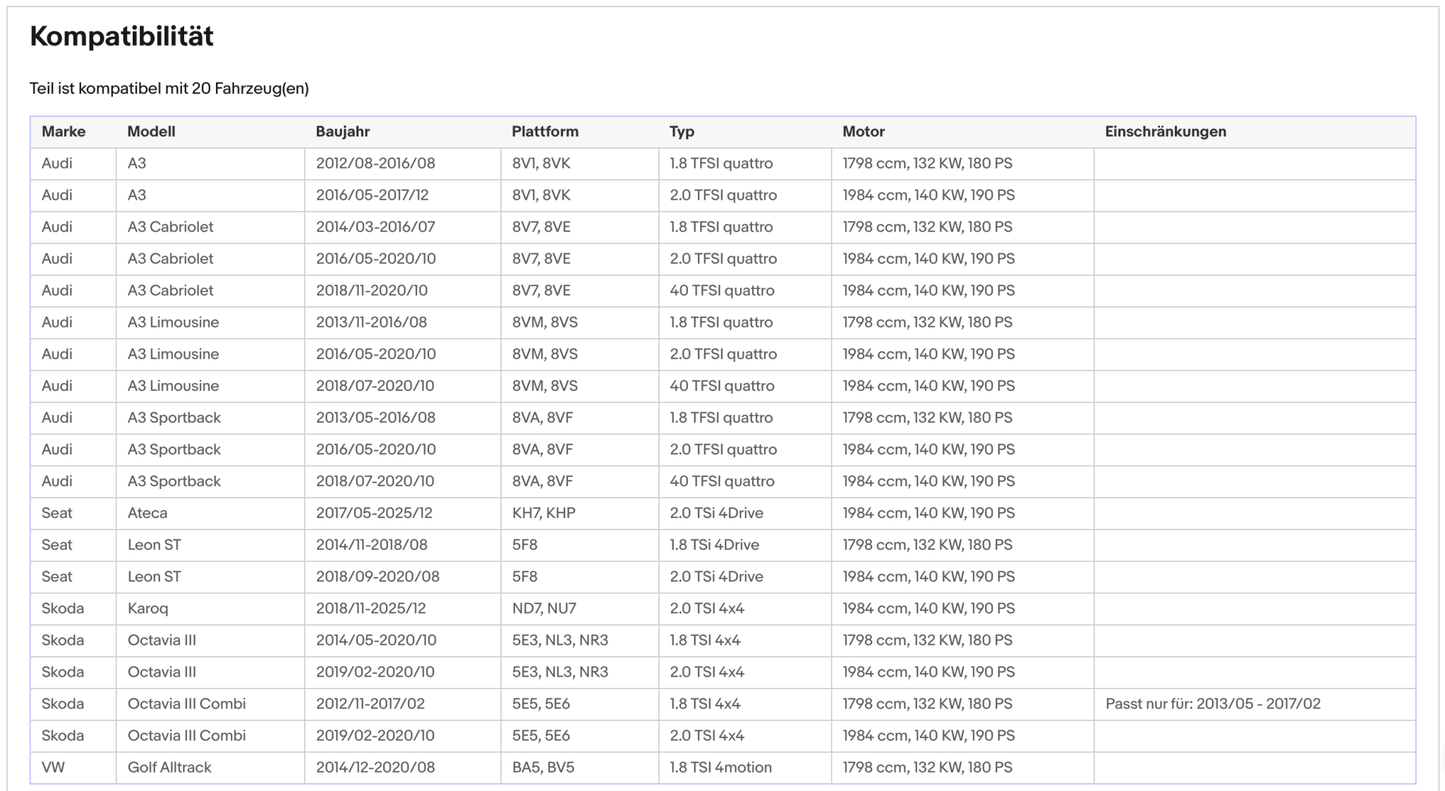Click the Motor column header
Viewport: 1445px width, 791px height.
pyautogui.click(x=863, y=132)
